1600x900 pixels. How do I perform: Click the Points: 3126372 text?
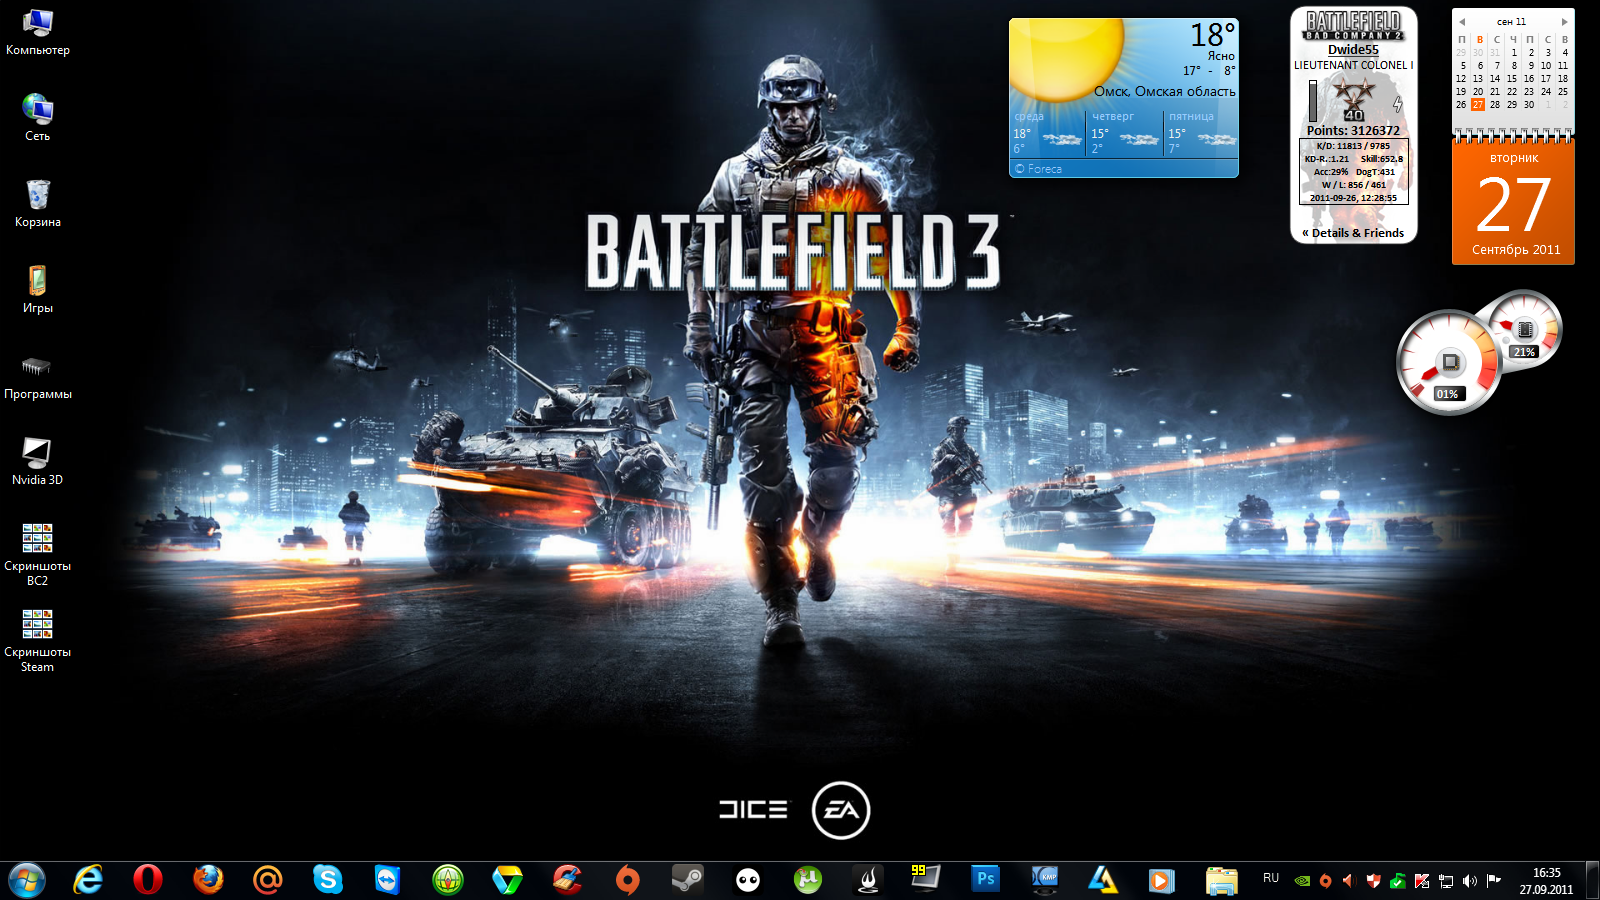[x=1353, y=130]
